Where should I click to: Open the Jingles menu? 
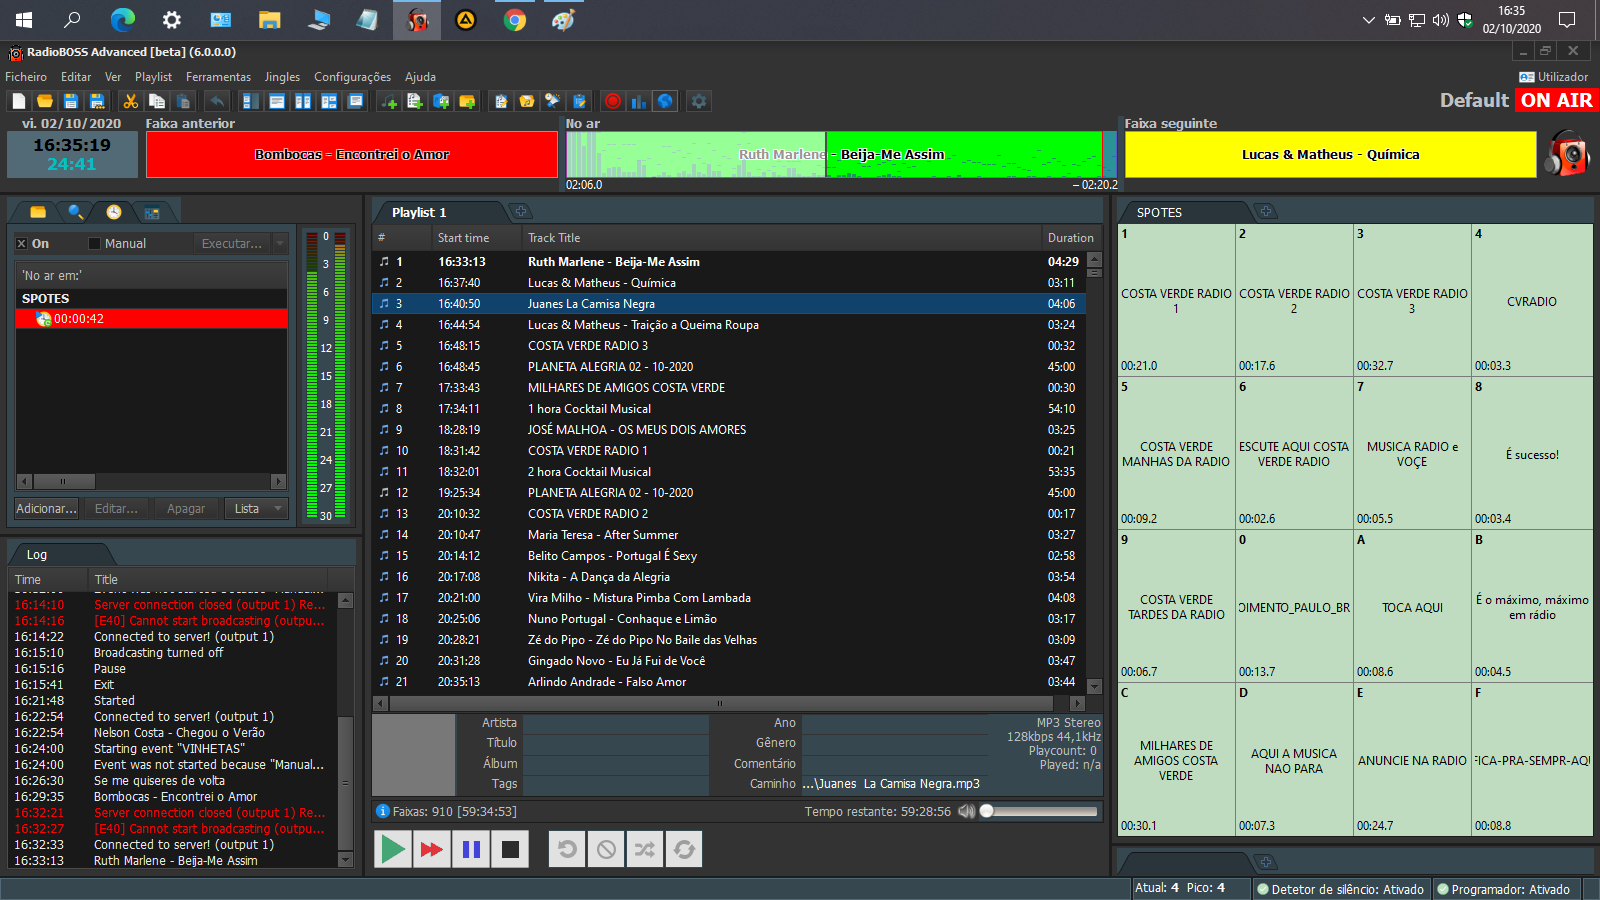pyautogui.click(x=282, y=77)
